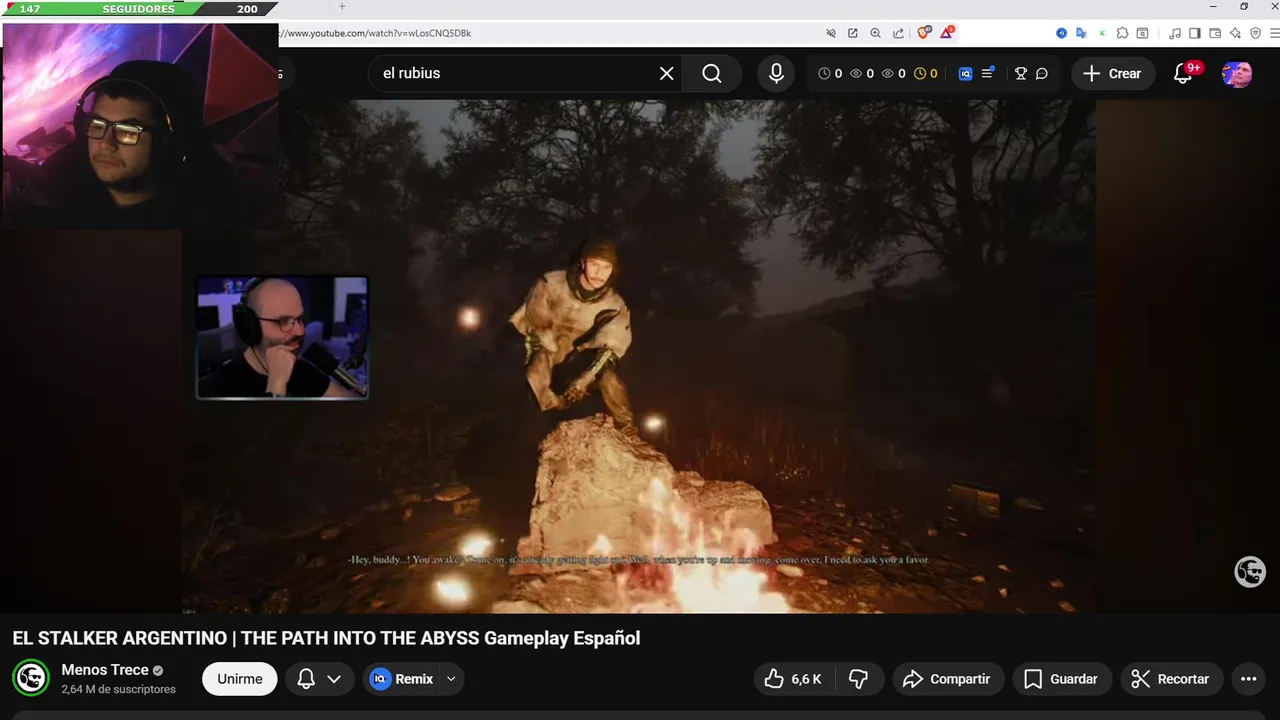Open the three-dots more actions menu

(x=1249, y=679)
